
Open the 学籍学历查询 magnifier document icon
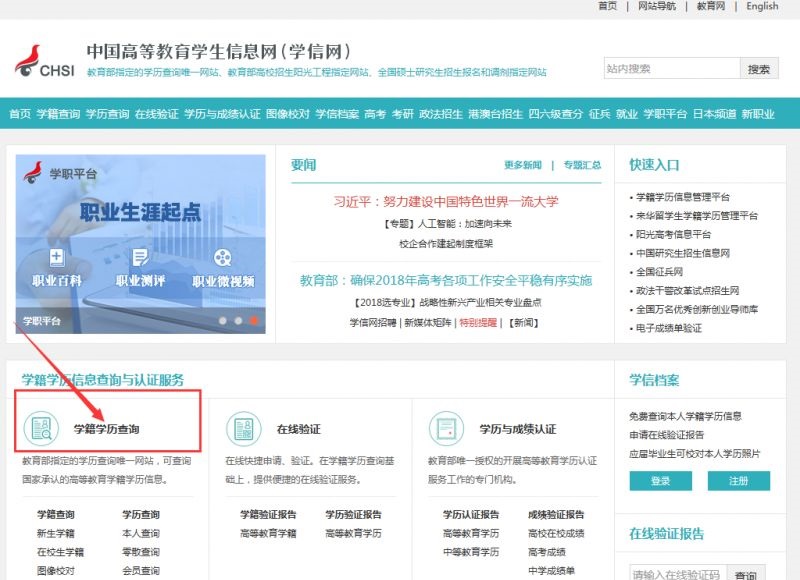(x=41, y=428)
